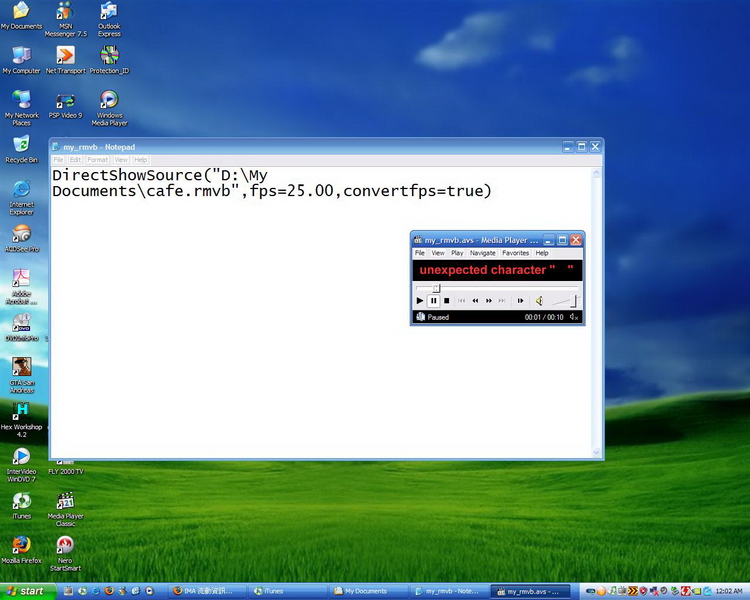Select the Nero StartSmart desktop icon
Viewport: 750px width, 600px height.
pyautogui.click(x=65, y=551)
